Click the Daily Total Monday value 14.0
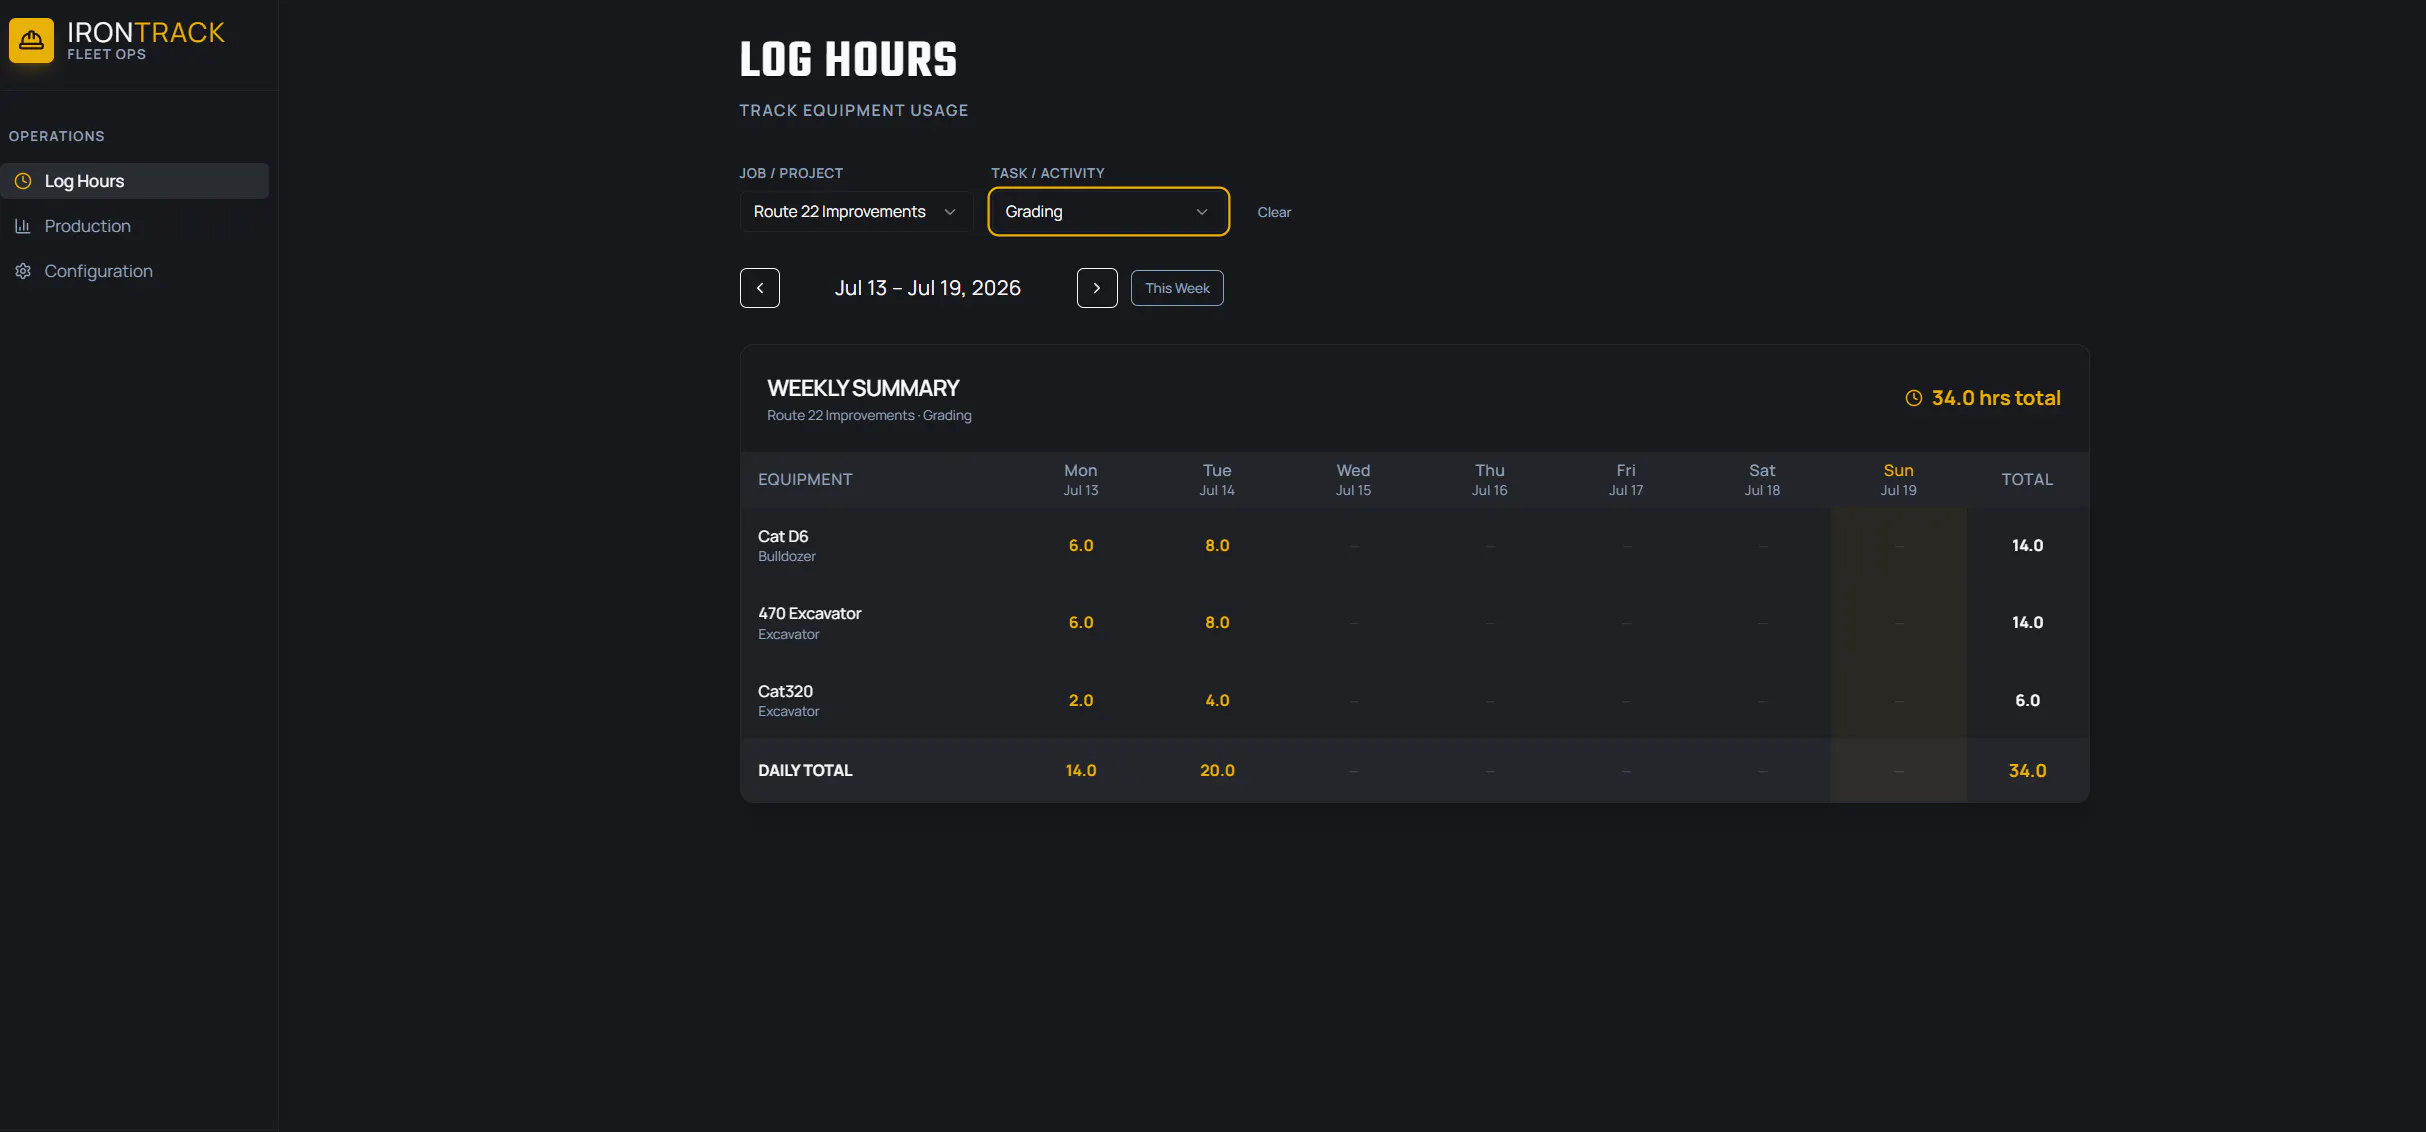 click(x=1081, y=771)
